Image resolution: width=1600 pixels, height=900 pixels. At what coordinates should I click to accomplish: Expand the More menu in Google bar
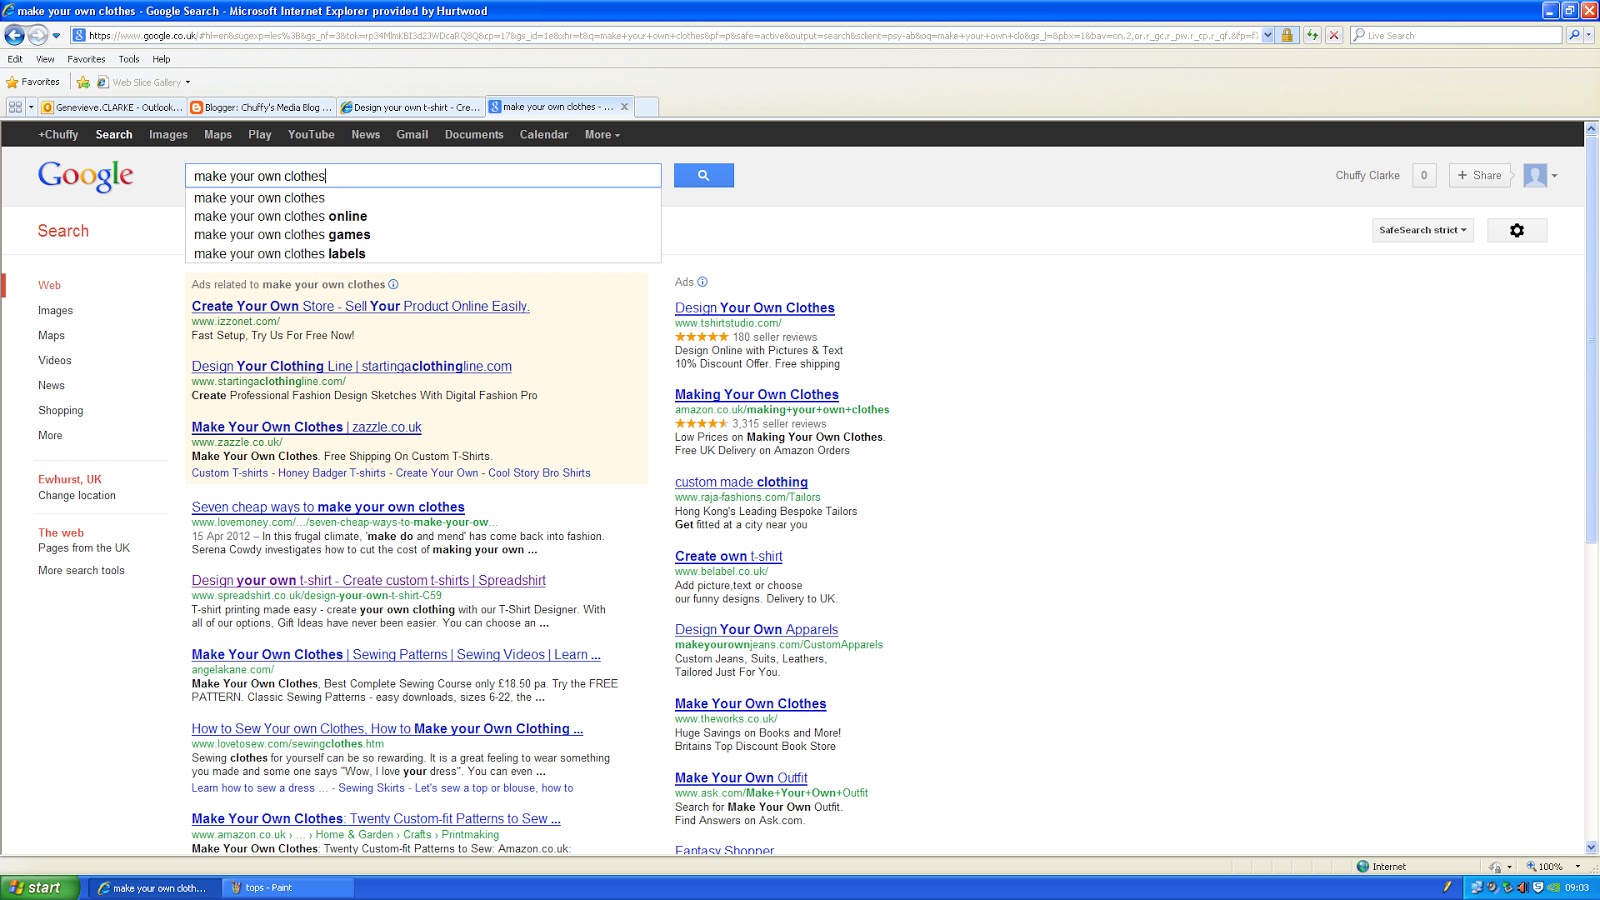tap(602, 134)
